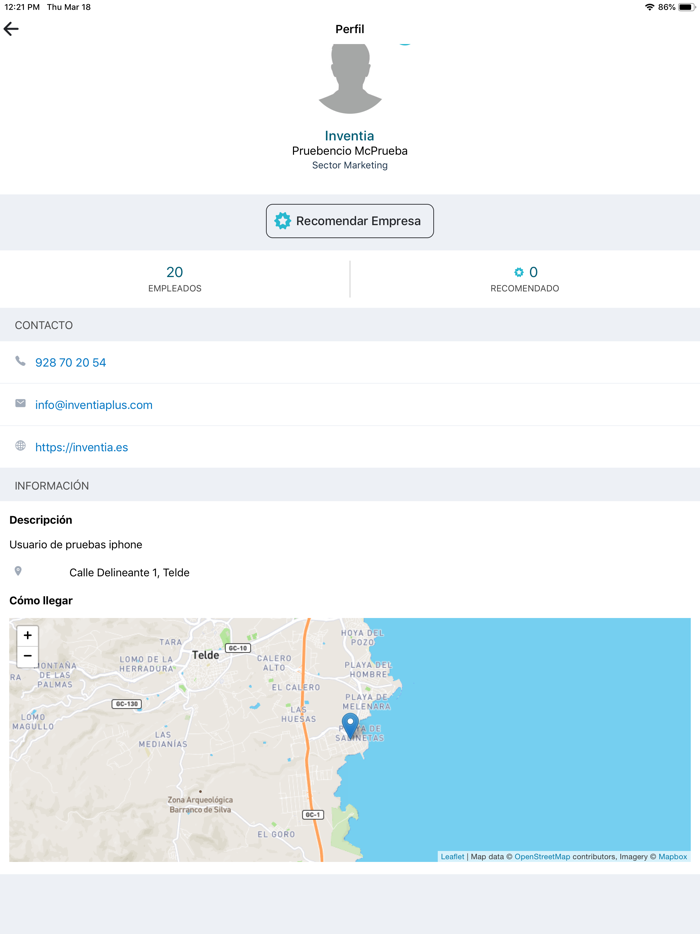Click the Zona Arqueológica Barranco de Silva label
This screenshot has height=934, width=700.
(200, 805)
